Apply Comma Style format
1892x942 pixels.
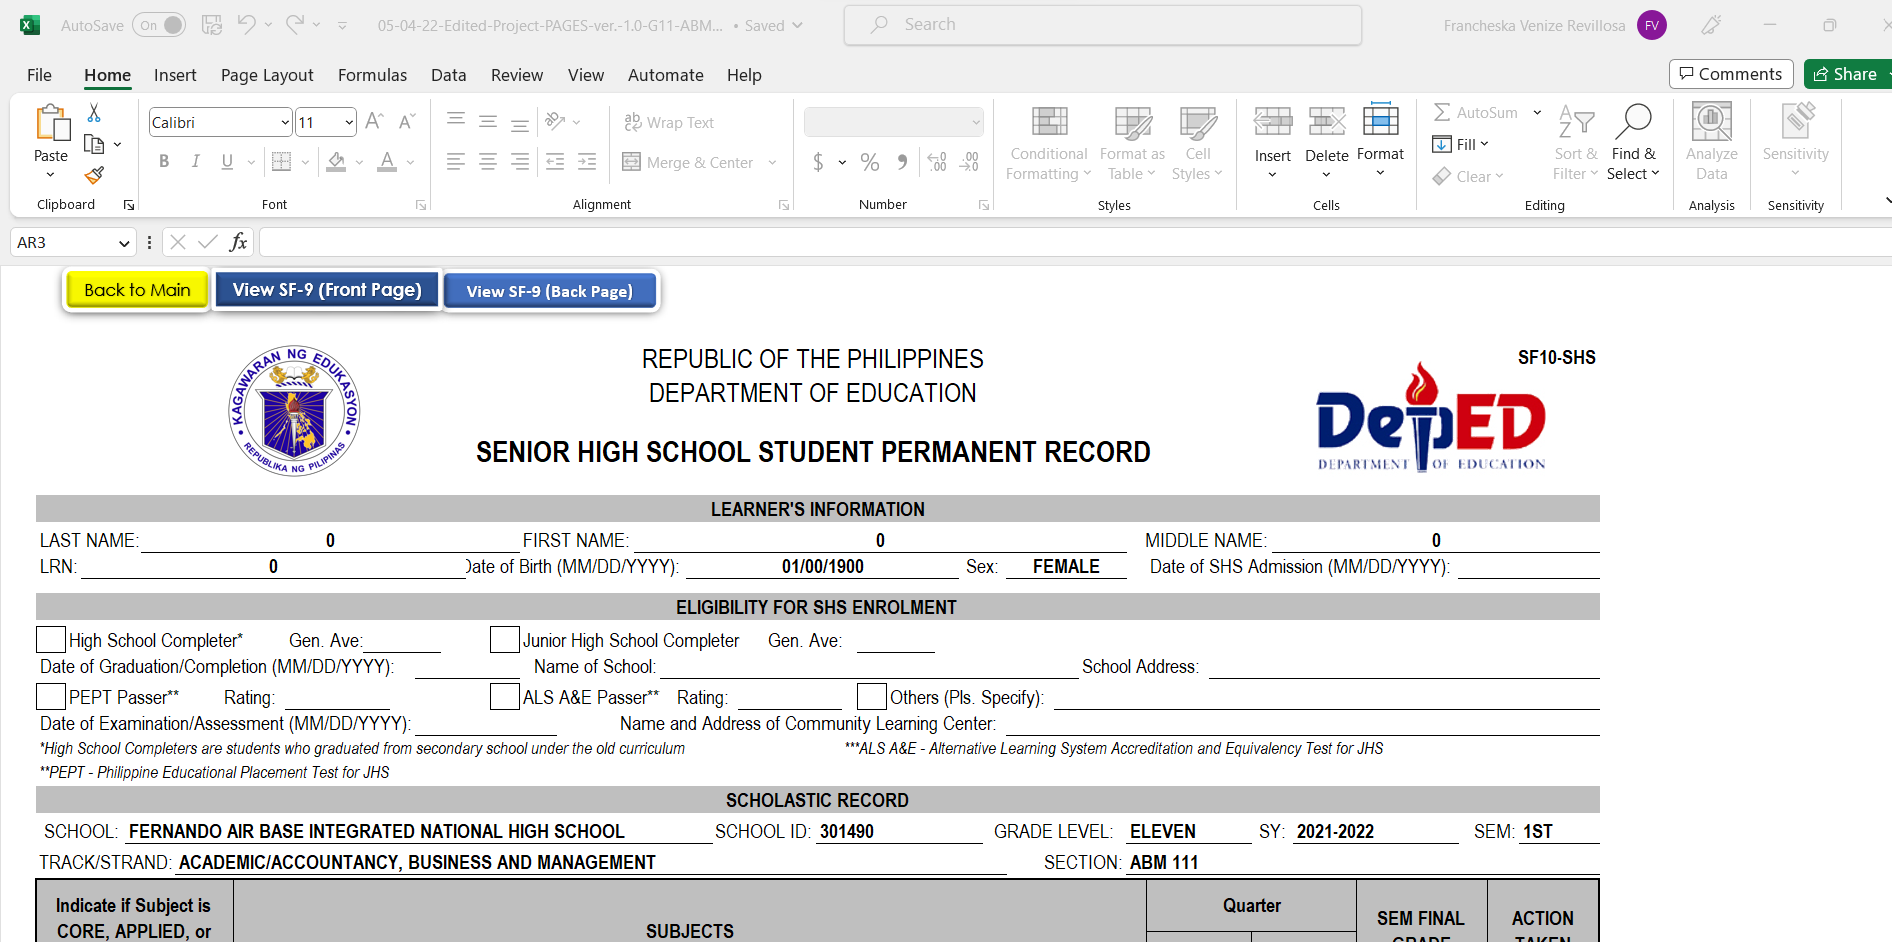(902, 162)
